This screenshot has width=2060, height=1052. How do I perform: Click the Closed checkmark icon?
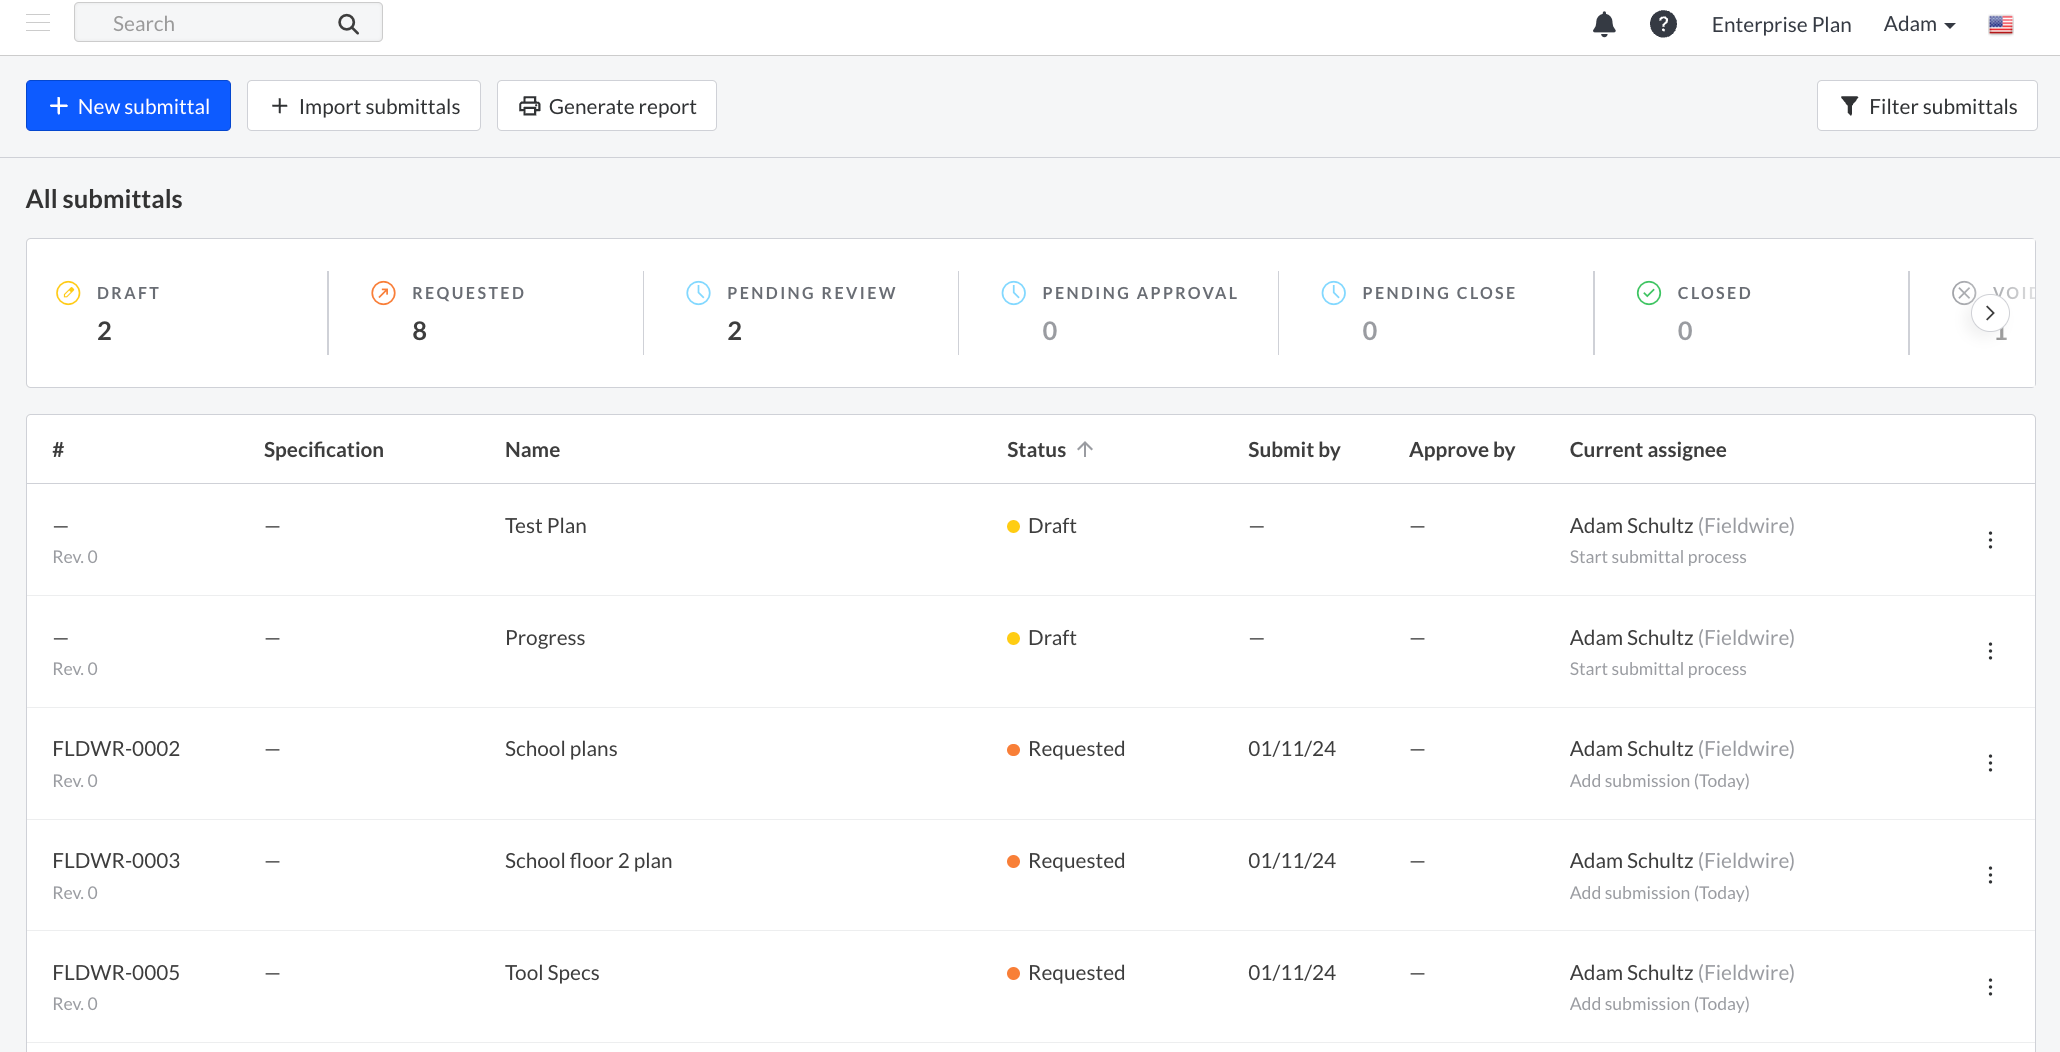pyautogui.click(x=1648, y=293)
